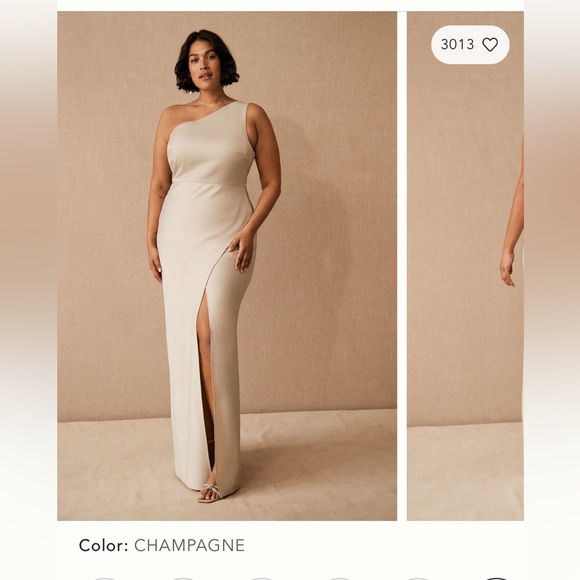
Task: Click the model's face in the main photo
Action: (x=203, y=67)
